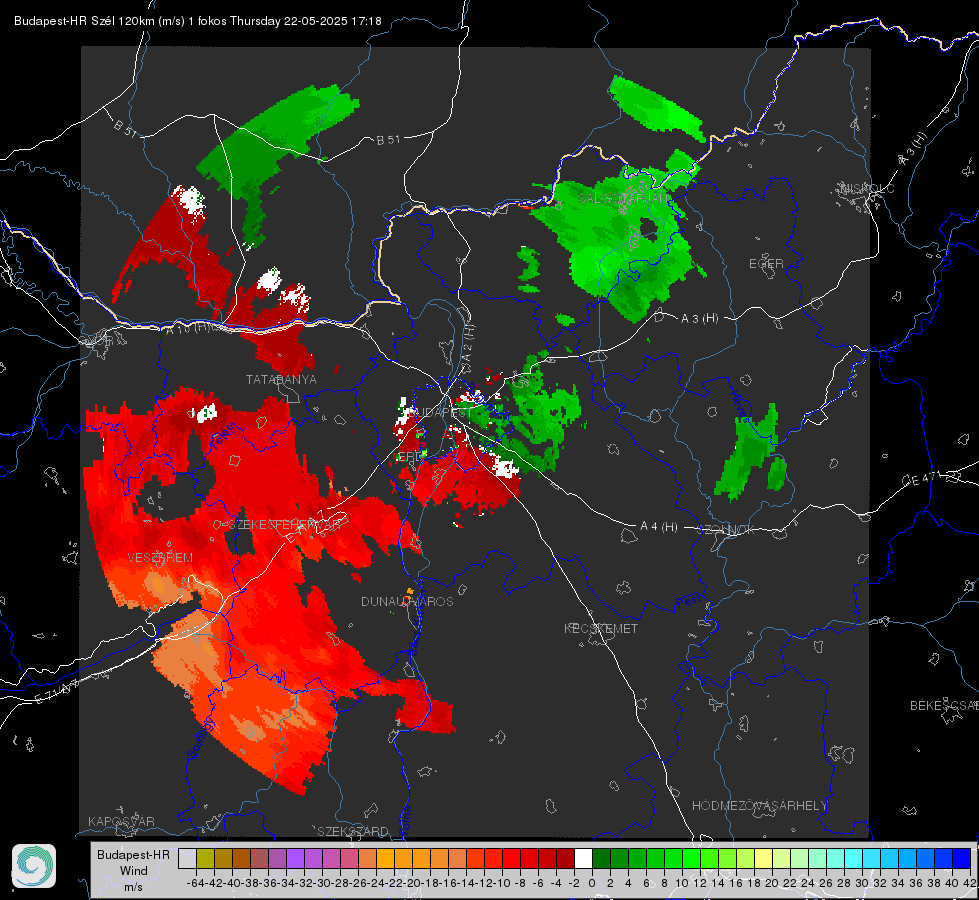Click the Somogy county label

(200, 738)
